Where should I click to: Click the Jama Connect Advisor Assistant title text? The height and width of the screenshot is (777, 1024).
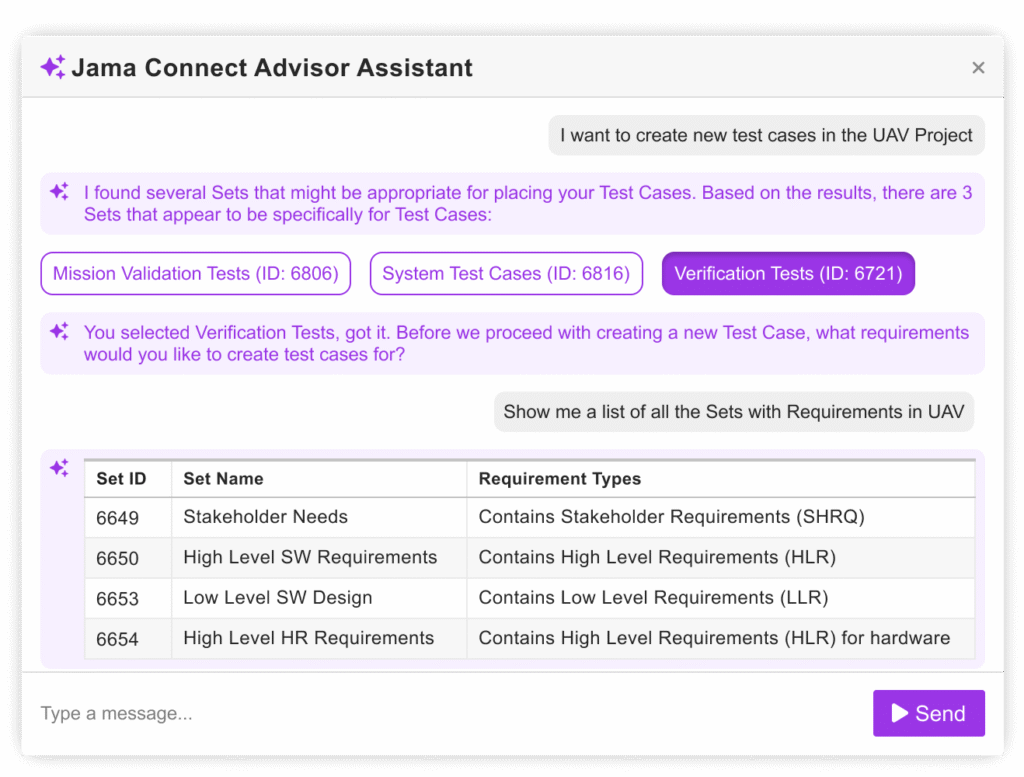click(272, 67)
